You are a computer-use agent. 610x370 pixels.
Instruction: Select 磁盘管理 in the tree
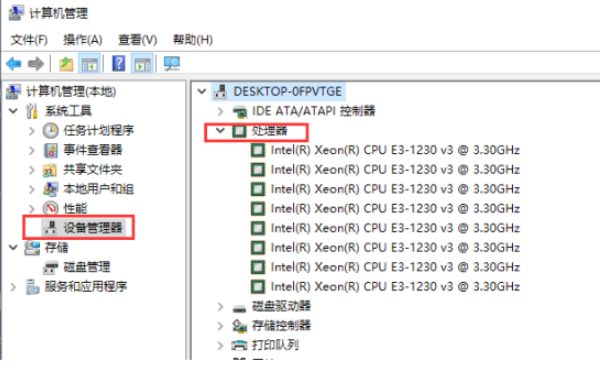pos(87,267)
